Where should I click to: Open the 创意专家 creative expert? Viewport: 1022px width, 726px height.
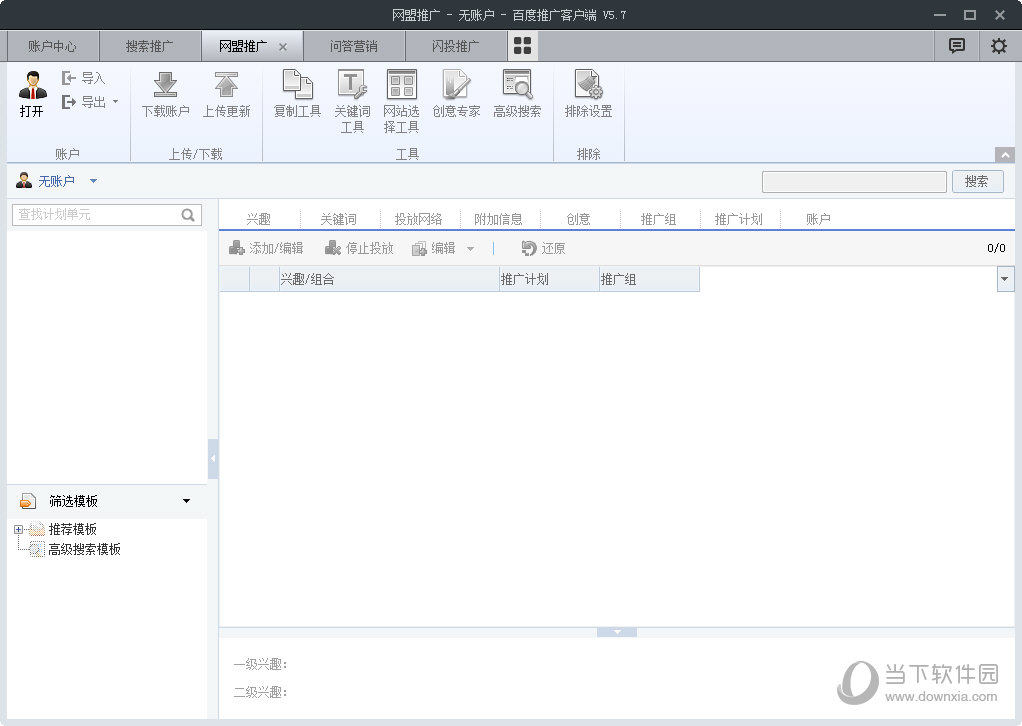click(x=456, y=86)
